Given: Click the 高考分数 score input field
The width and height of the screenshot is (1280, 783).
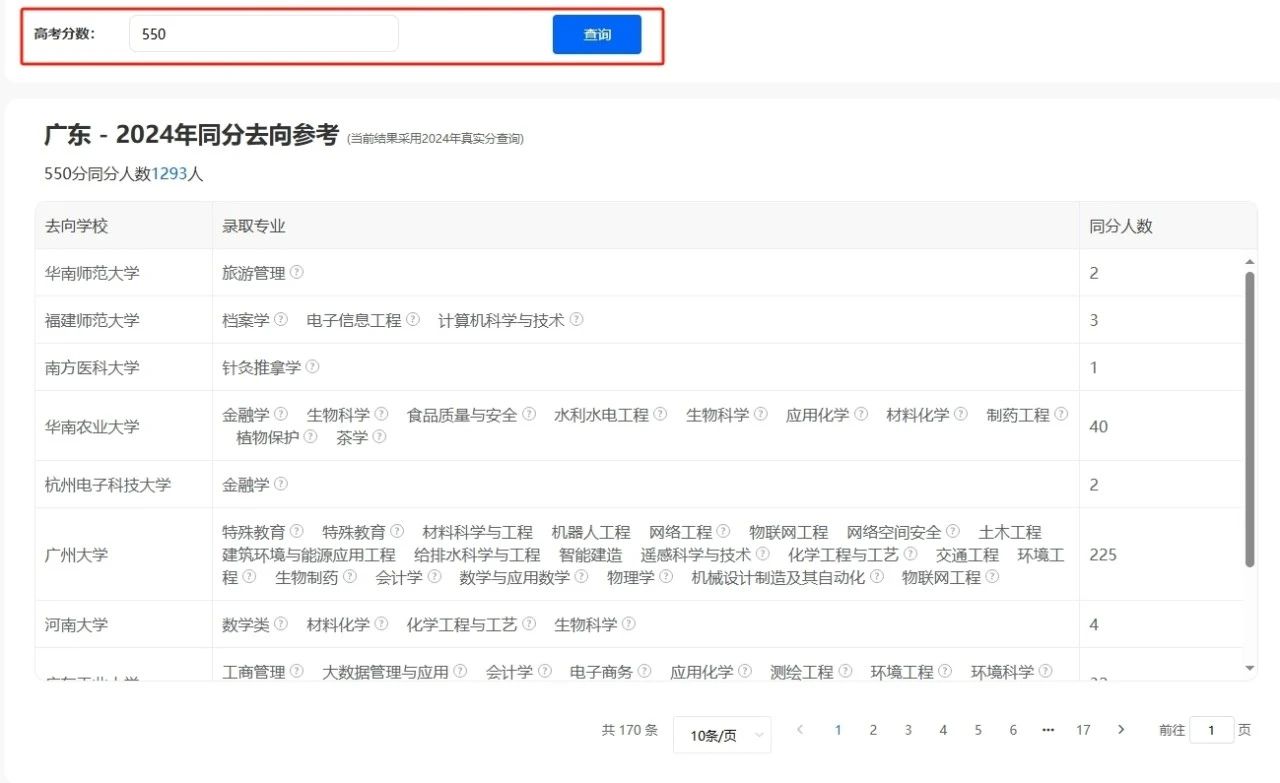Looking at the screenshot, I should (x=263, y=33).
